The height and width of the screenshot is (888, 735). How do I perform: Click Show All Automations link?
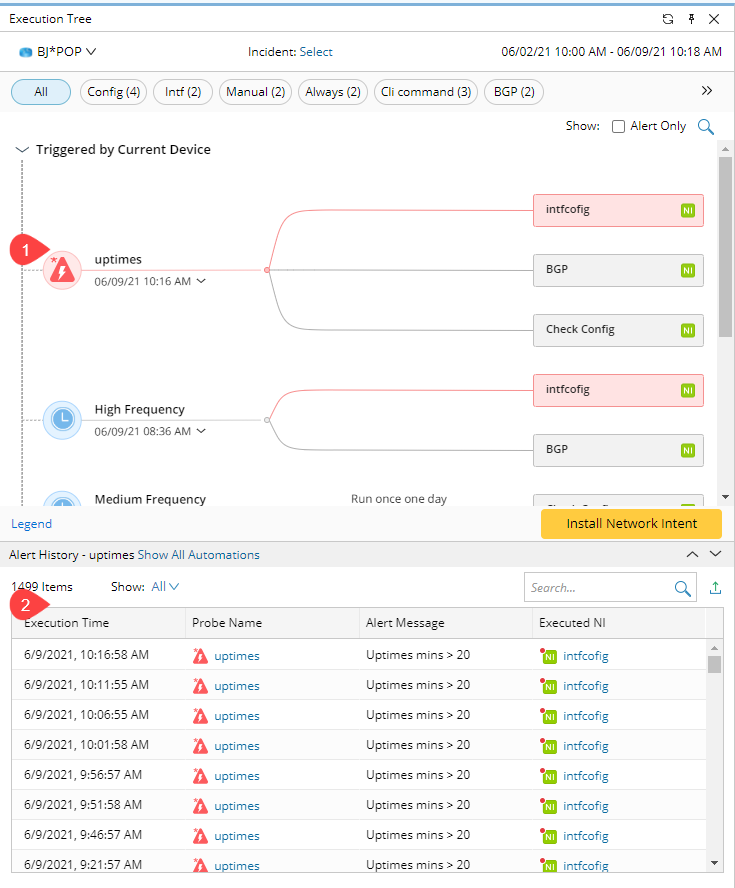pyautogui.click(x=199, y=555)
